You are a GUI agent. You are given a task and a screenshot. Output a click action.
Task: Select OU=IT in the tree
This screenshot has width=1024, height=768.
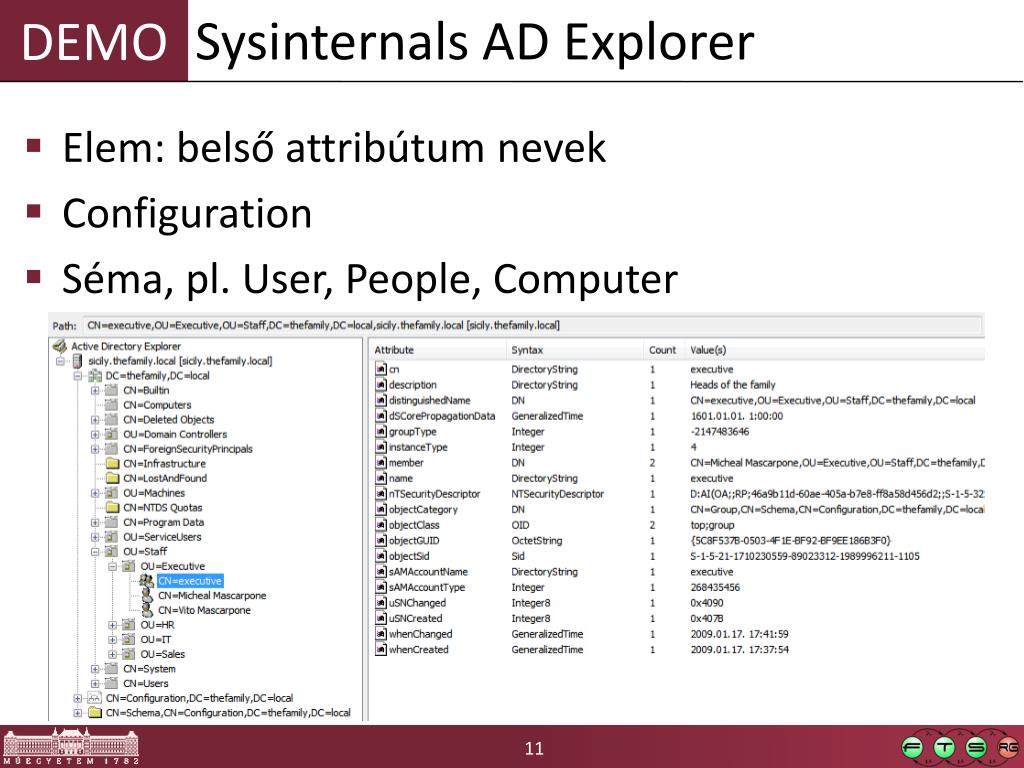155,639
